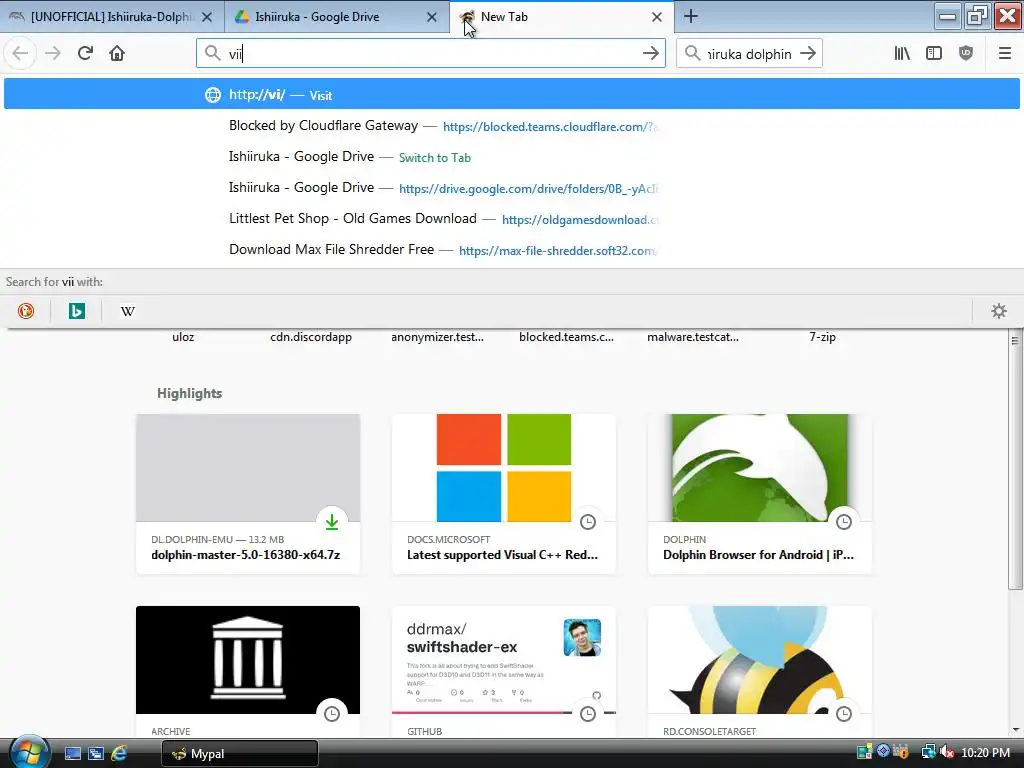Search with DuckDuckGo engine icon
Viewport: 1024px width, 768px height.
[26, 311]
